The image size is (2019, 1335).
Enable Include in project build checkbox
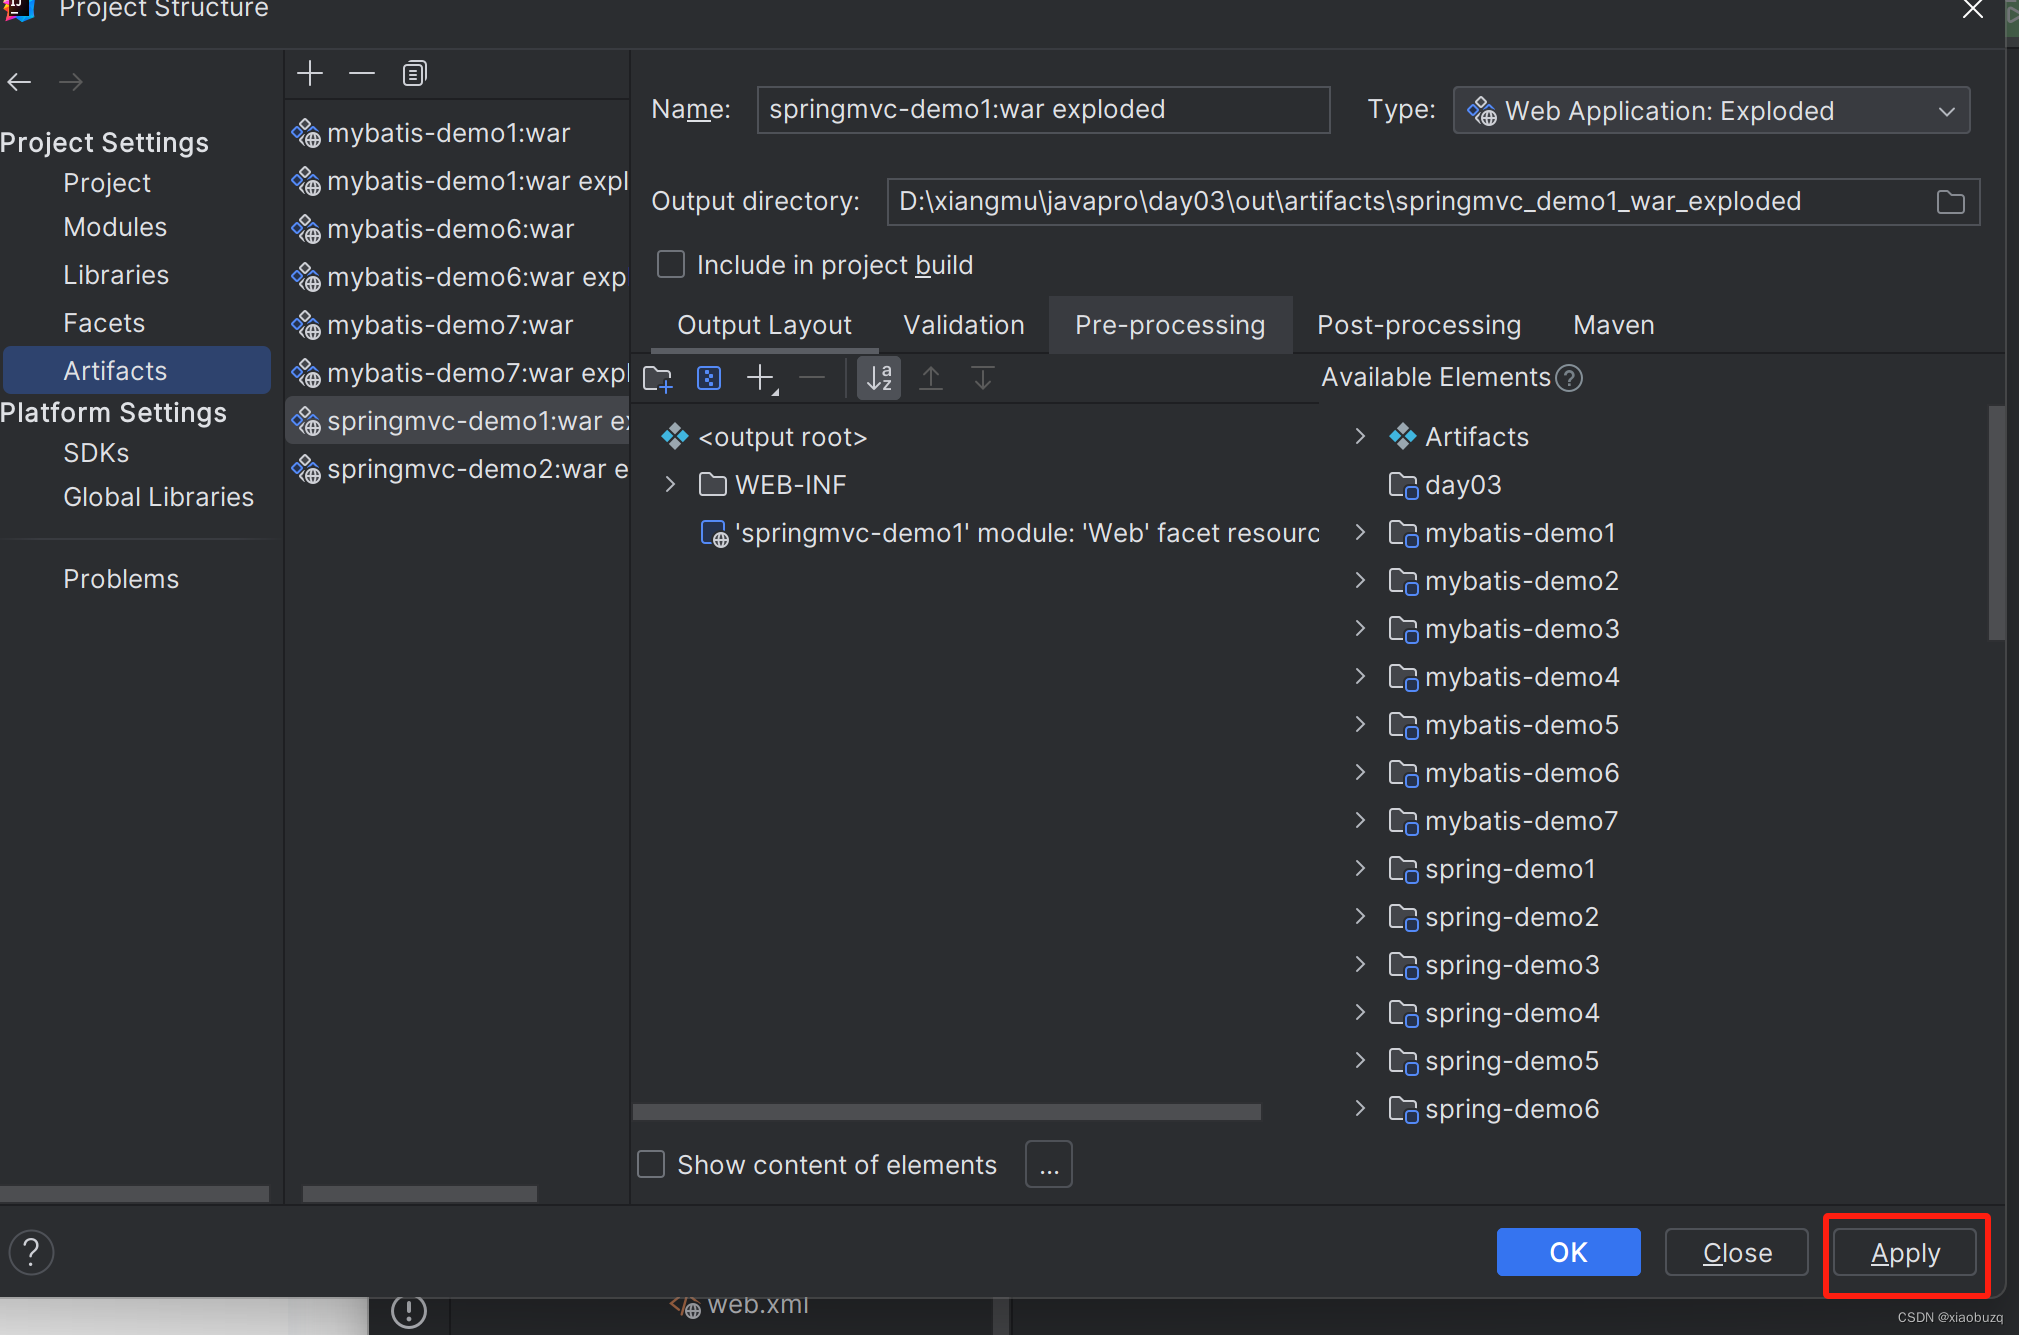coord(671,265)
